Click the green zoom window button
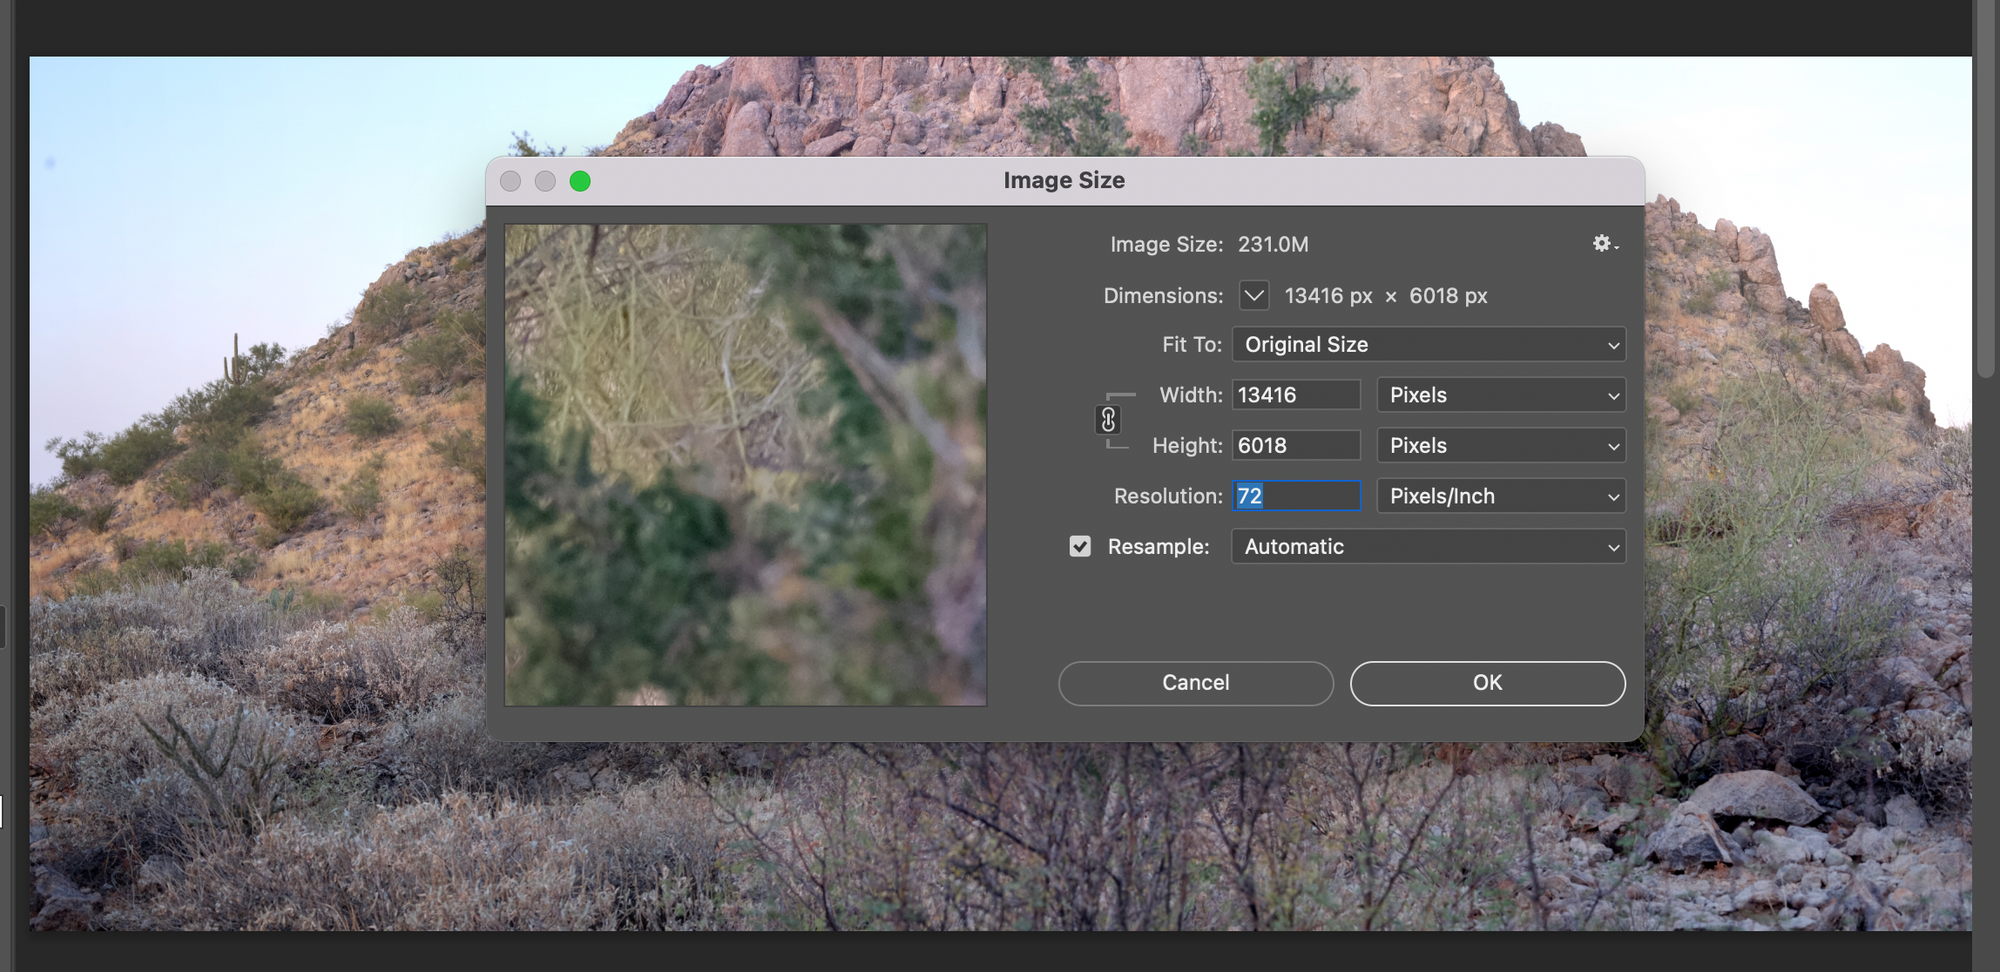This screenshot has width=2000, height=972. click(x=580, y=181)
